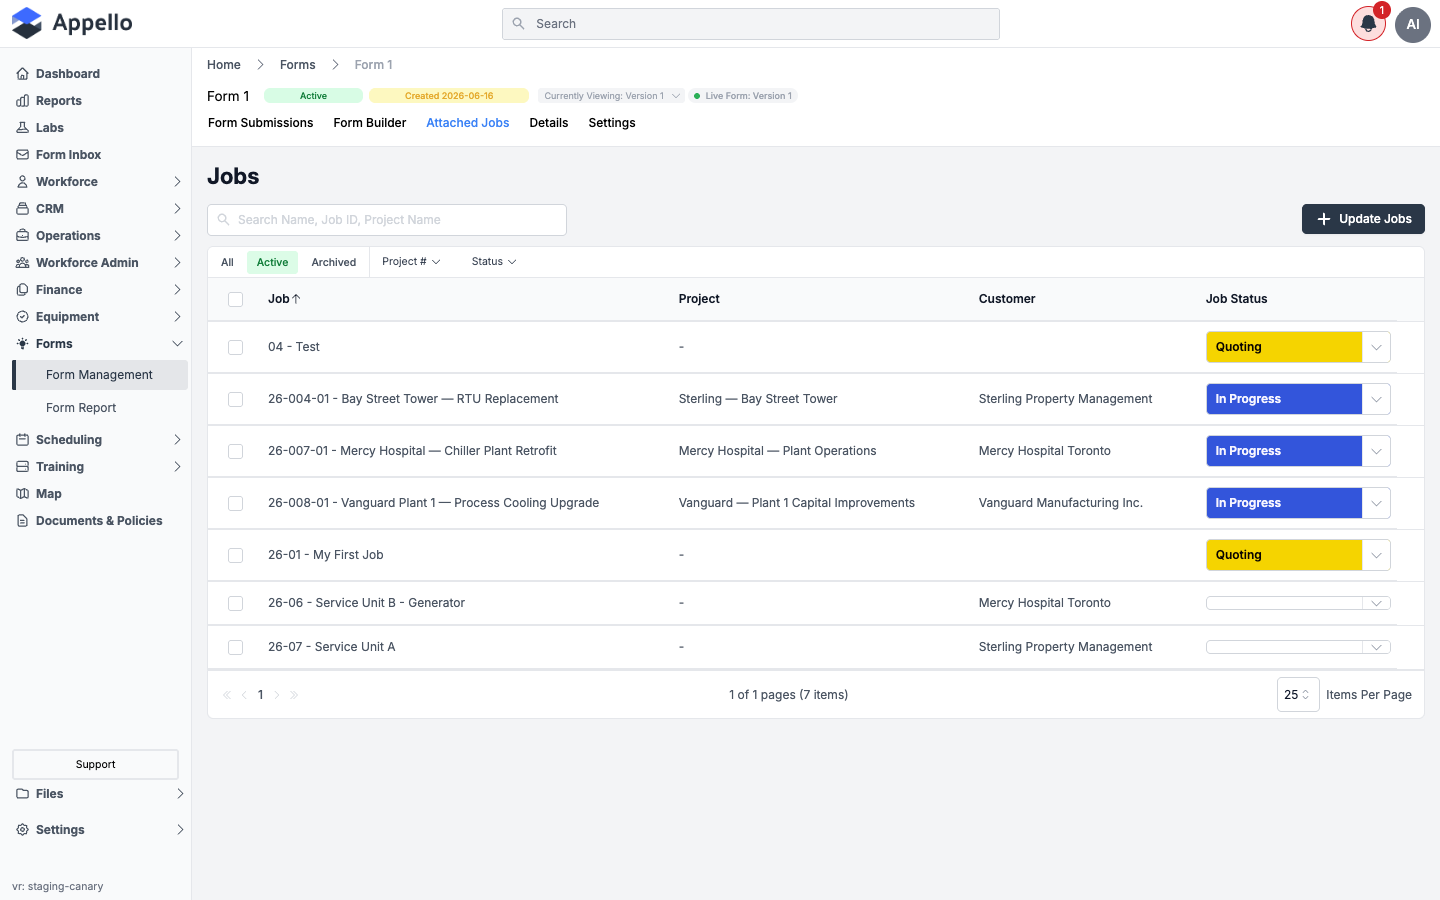Open the AI user avatar menu
Viewport: 1440px width, 900px height.
[1413, 24]
